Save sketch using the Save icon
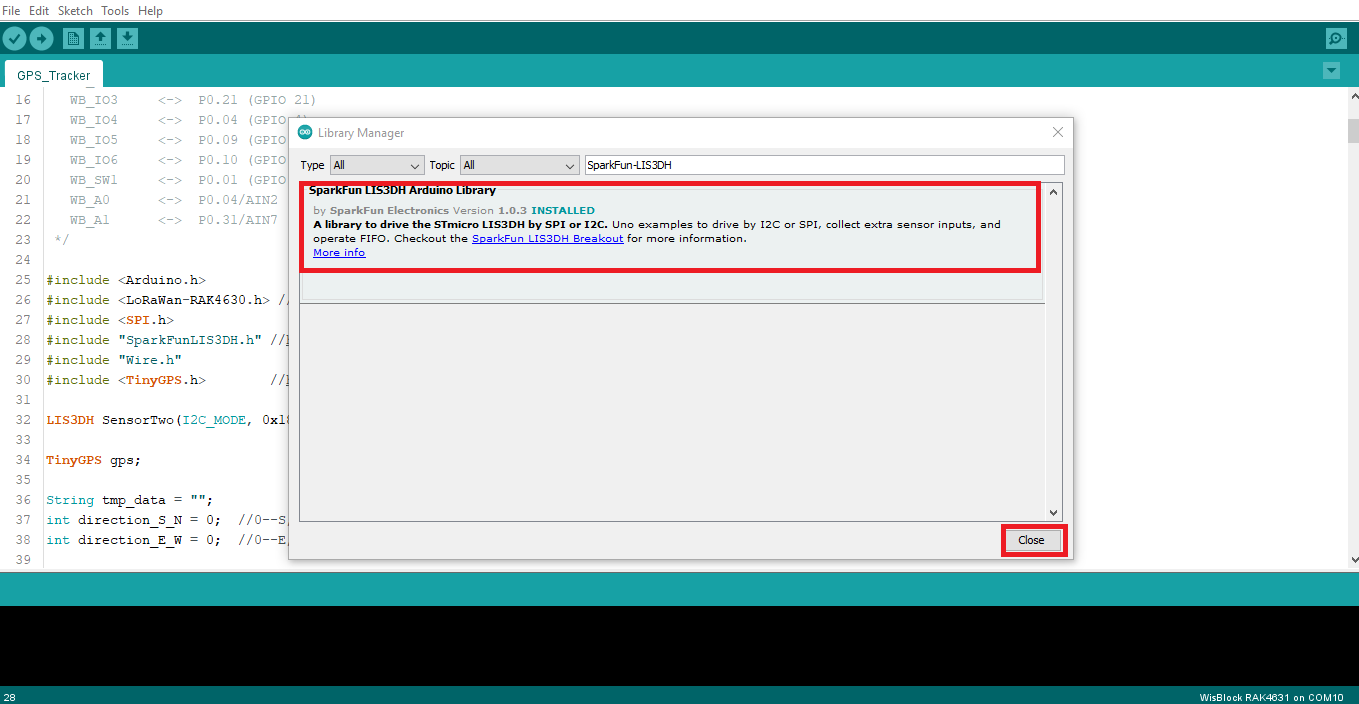Viewport: 1359px width, 704px height. click(x=127, y=38)
